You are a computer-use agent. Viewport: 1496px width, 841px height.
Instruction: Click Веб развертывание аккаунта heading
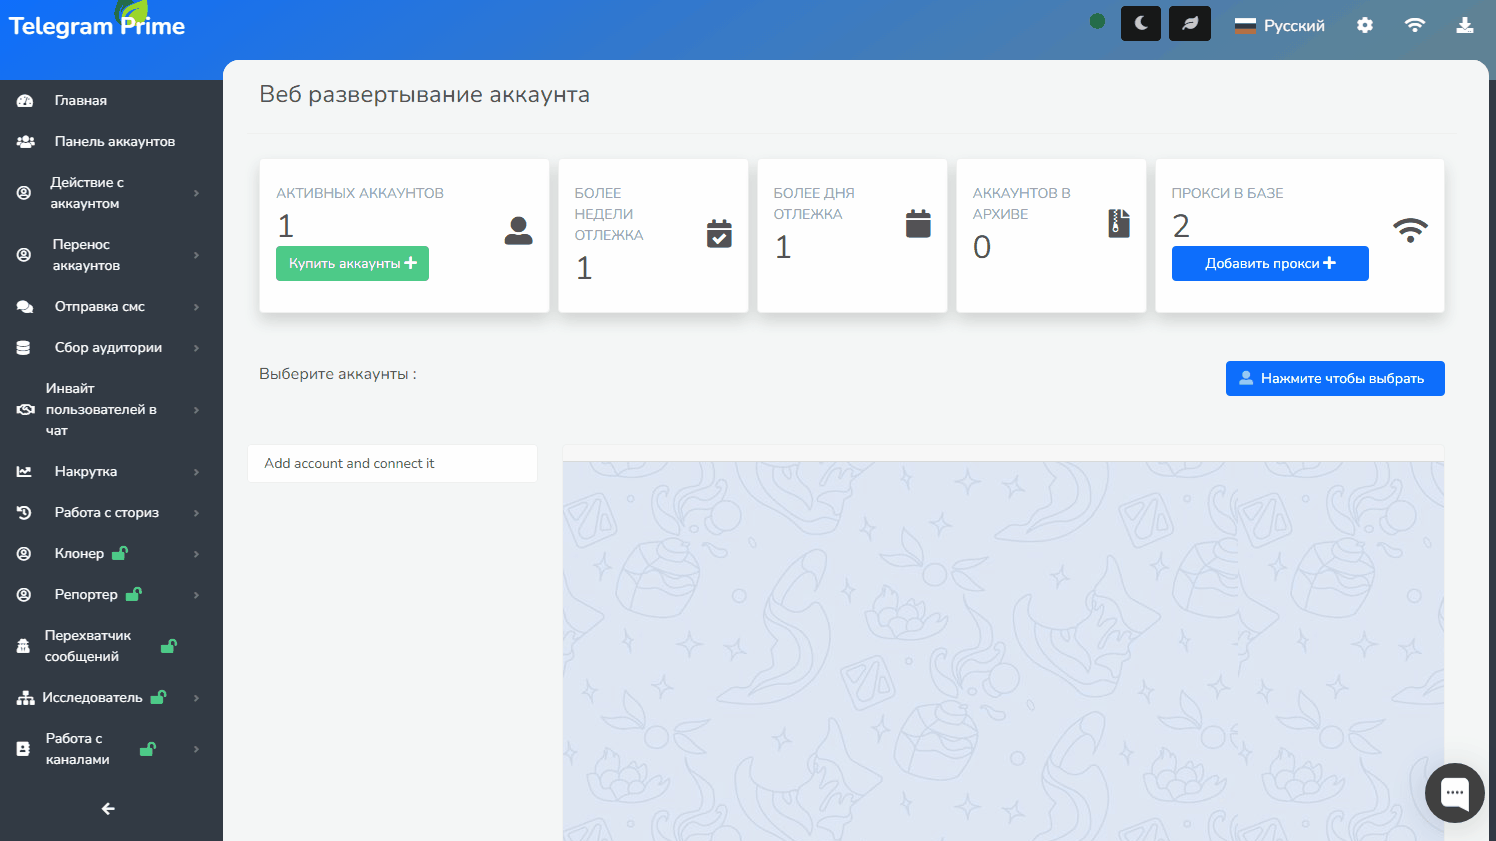(424, 94)
